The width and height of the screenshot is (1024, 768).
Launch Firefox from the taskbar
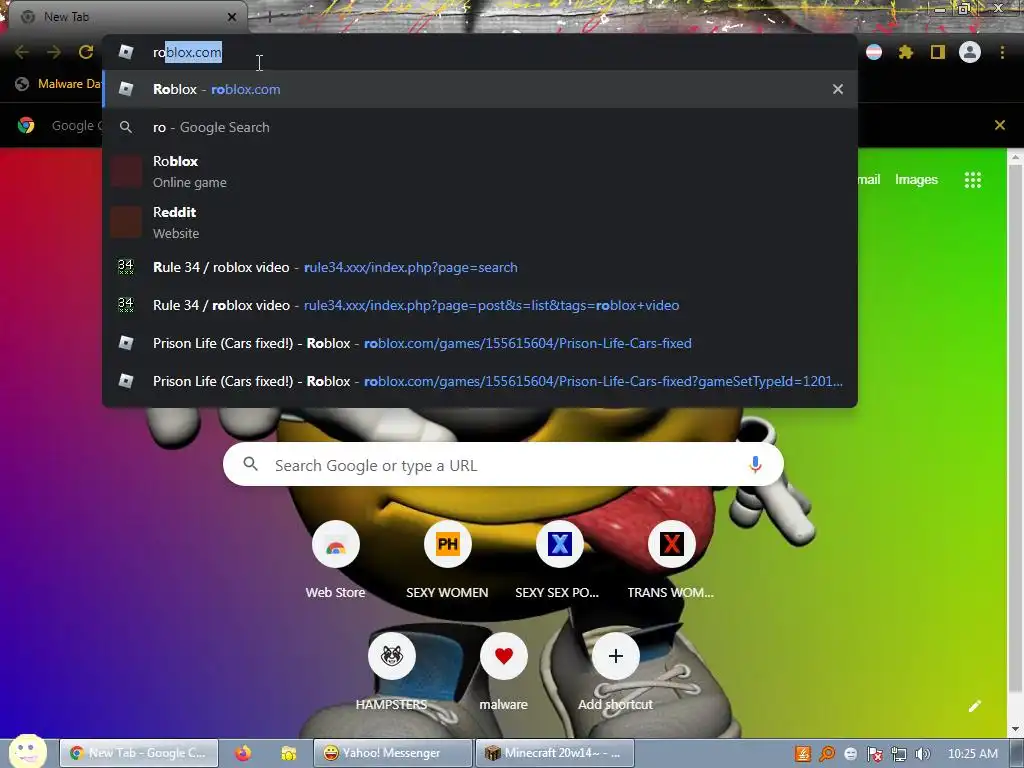coord(243,754)
